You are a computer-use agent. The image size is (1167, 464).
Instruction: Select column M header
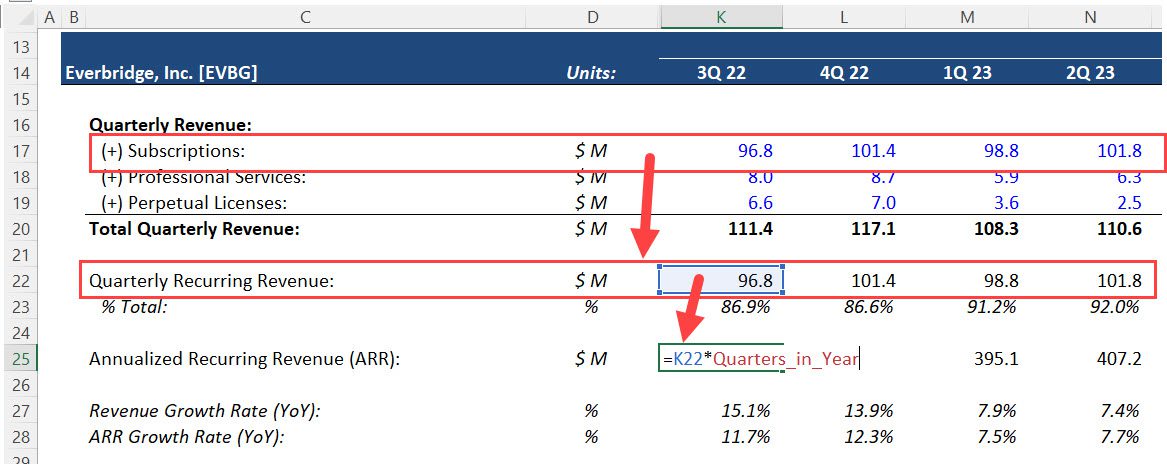[966, 17]
